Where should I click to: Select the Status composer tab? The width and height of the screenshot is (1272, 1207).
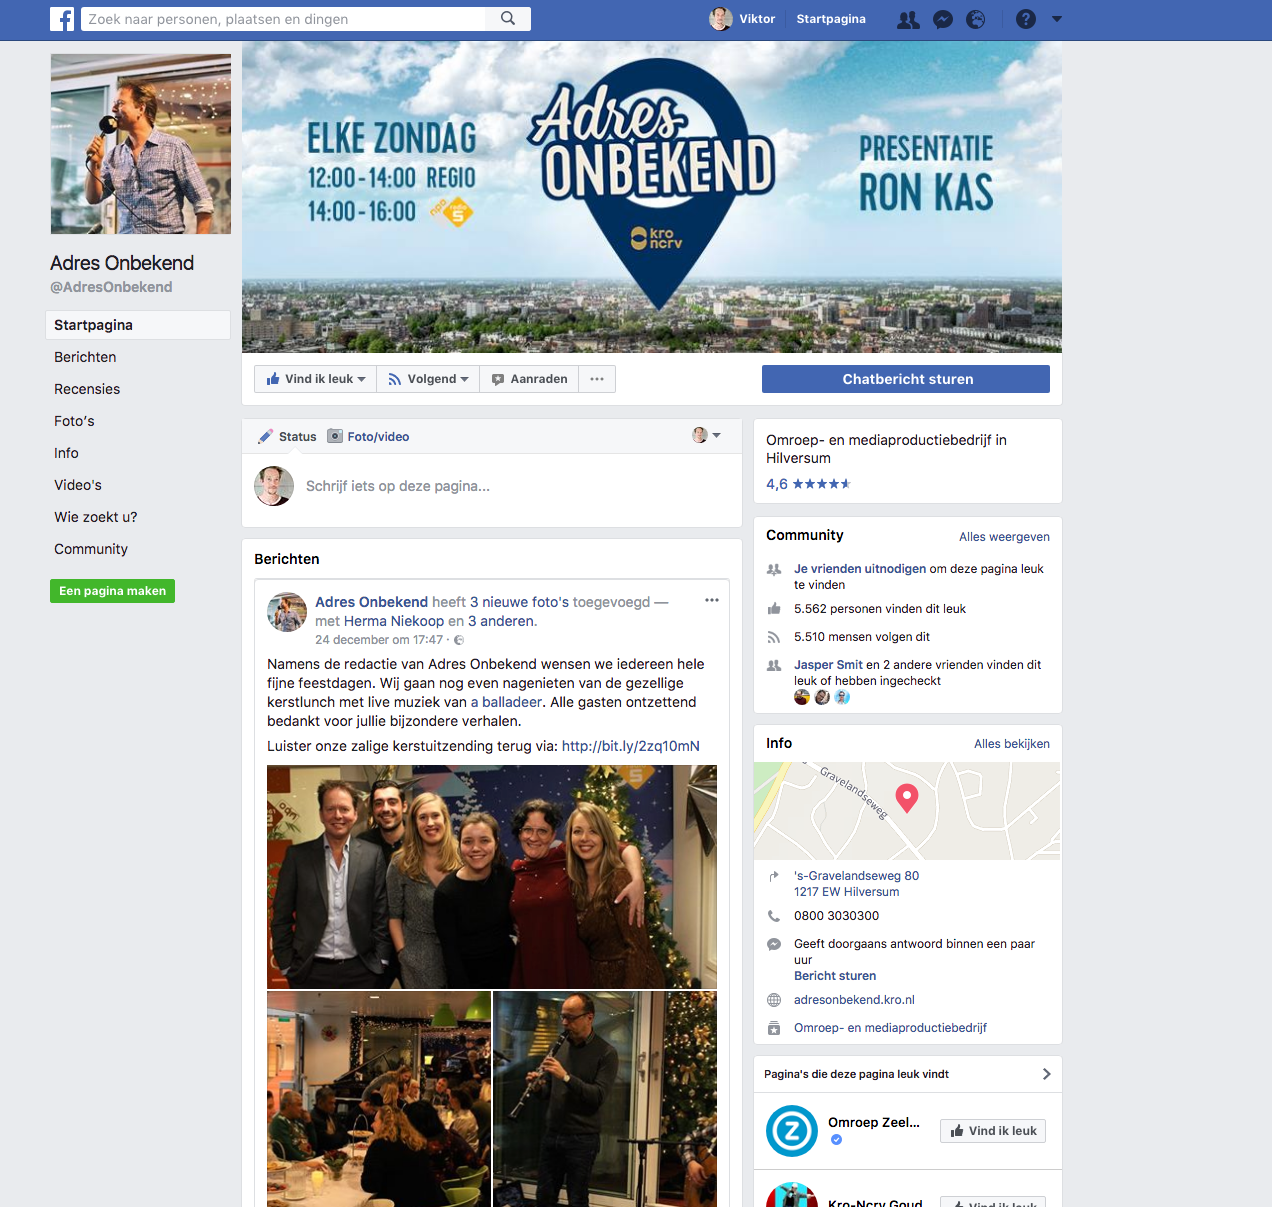[x=287, y=436]
